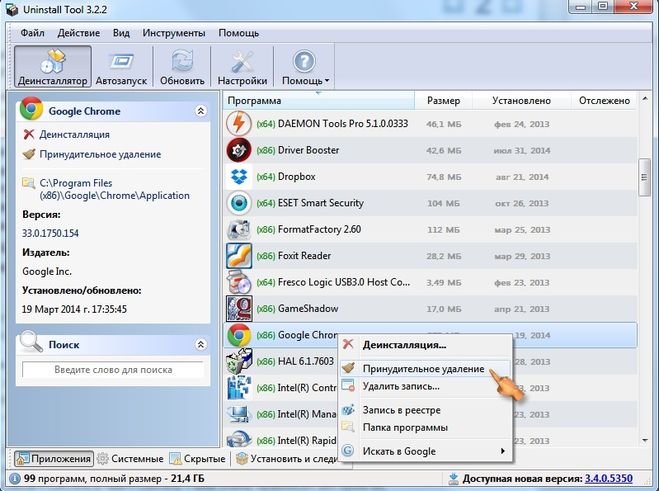
Task: Open the Автозапуск toolbar section
Action: [x=121, y=66]
